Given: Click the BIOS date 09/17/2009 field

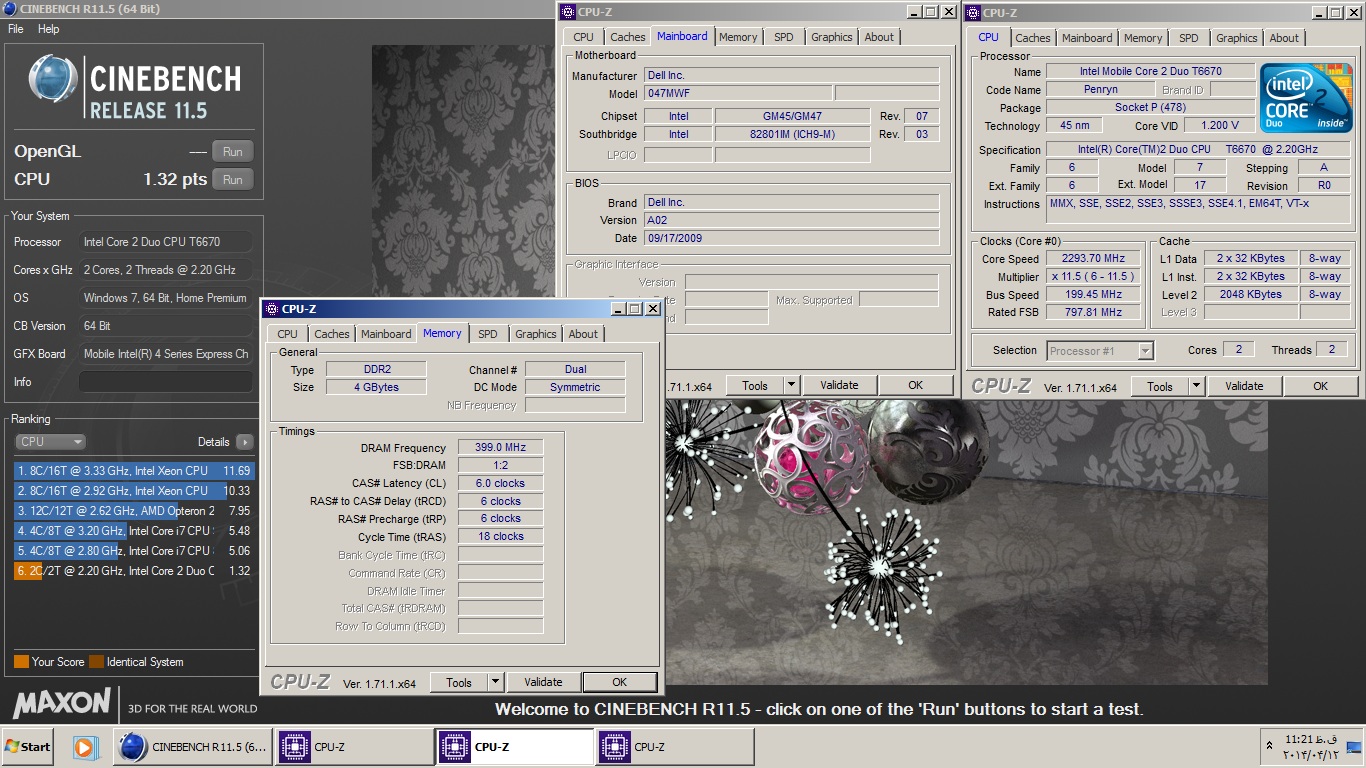Looking at the screenshot, I should (x=791, y=238).
